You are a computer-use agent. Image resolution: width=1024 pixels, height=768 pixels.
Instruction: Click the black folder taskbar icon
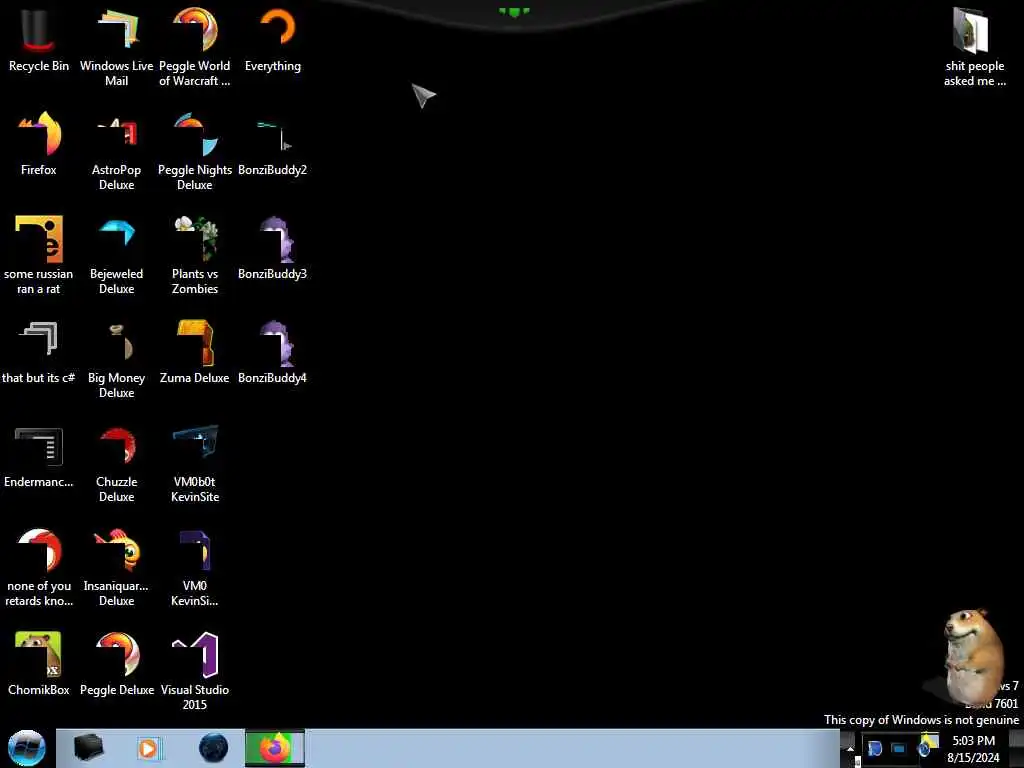pos(88,748)
